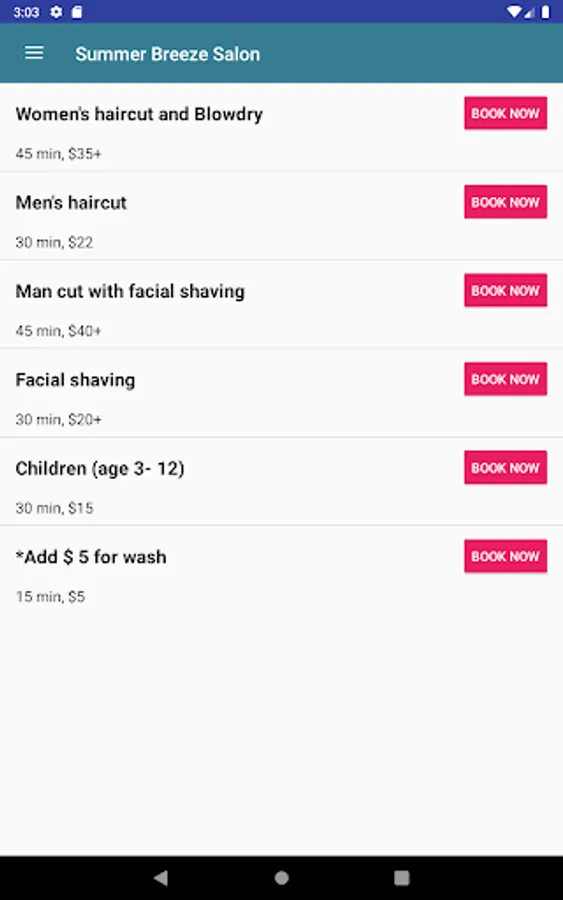Select the Men's haircut service title
This screenshot has height=900, width=563.
(x=71, y=203)
